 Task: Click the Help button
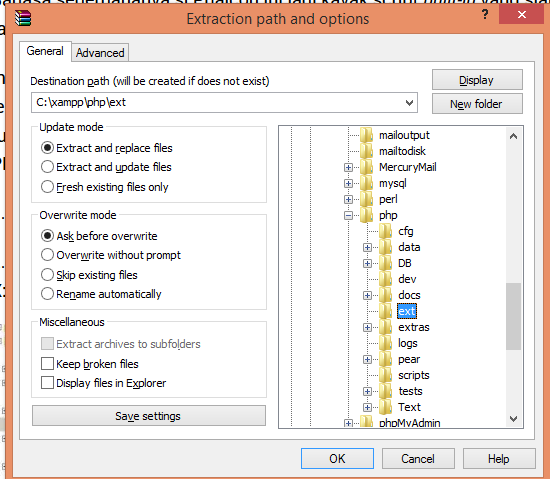pyautogui.click(x=499, y=458)
